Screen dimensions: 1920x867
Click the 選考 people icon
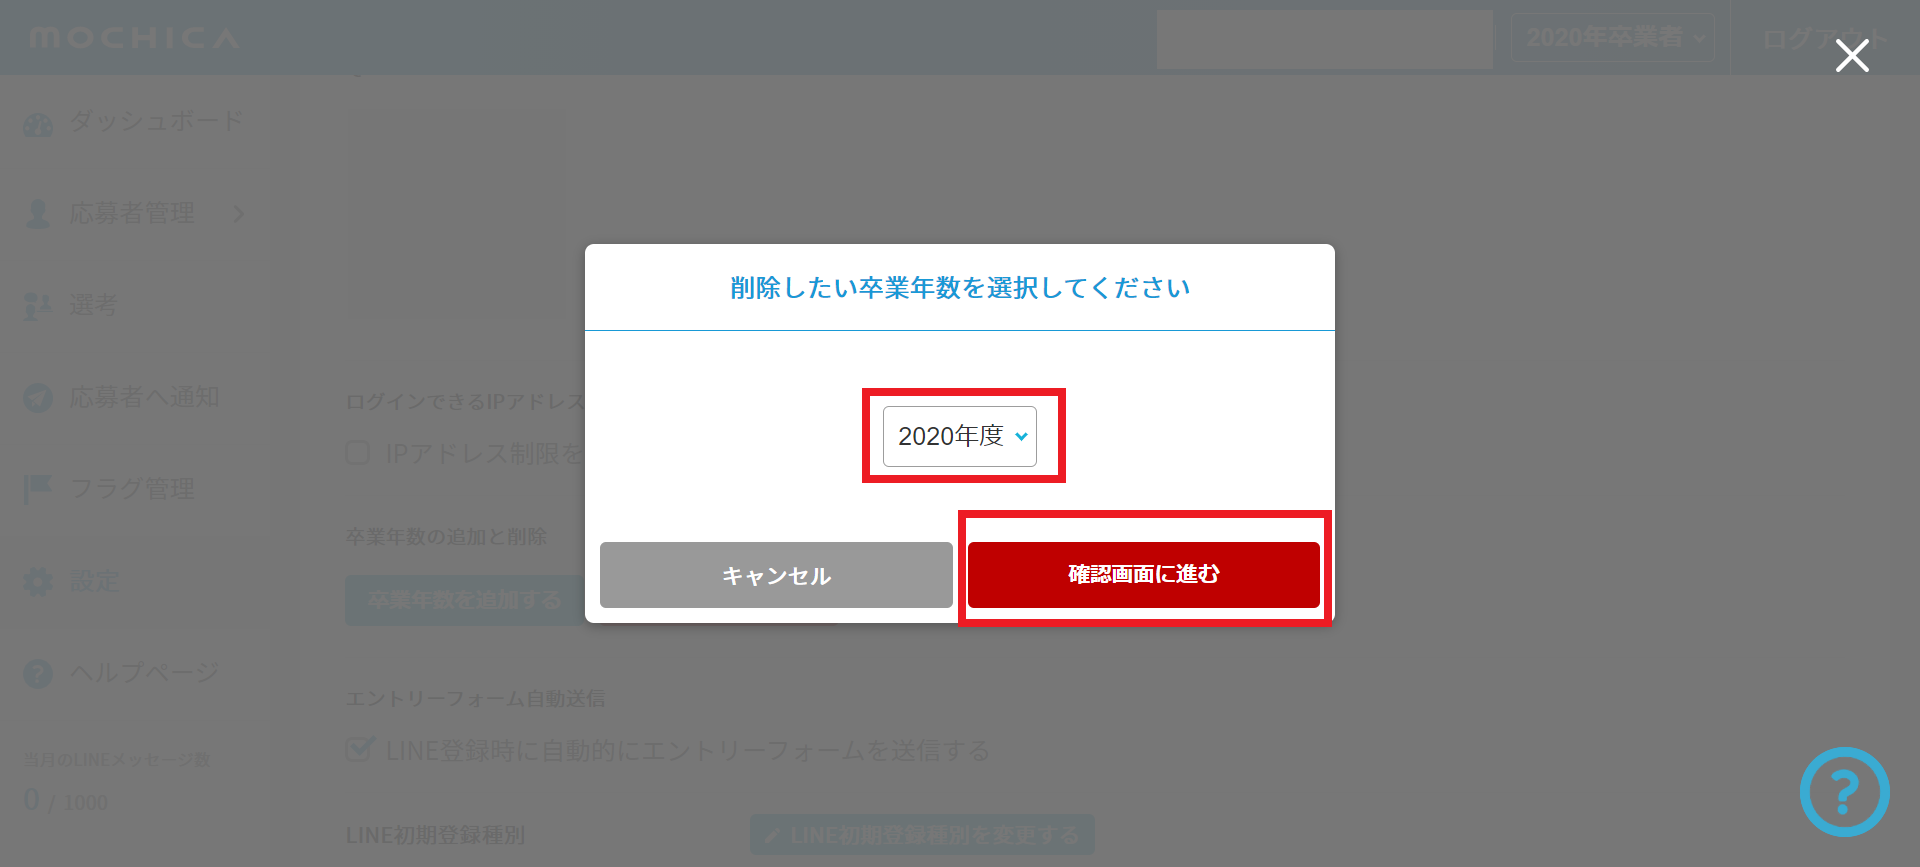click(38, 306)
